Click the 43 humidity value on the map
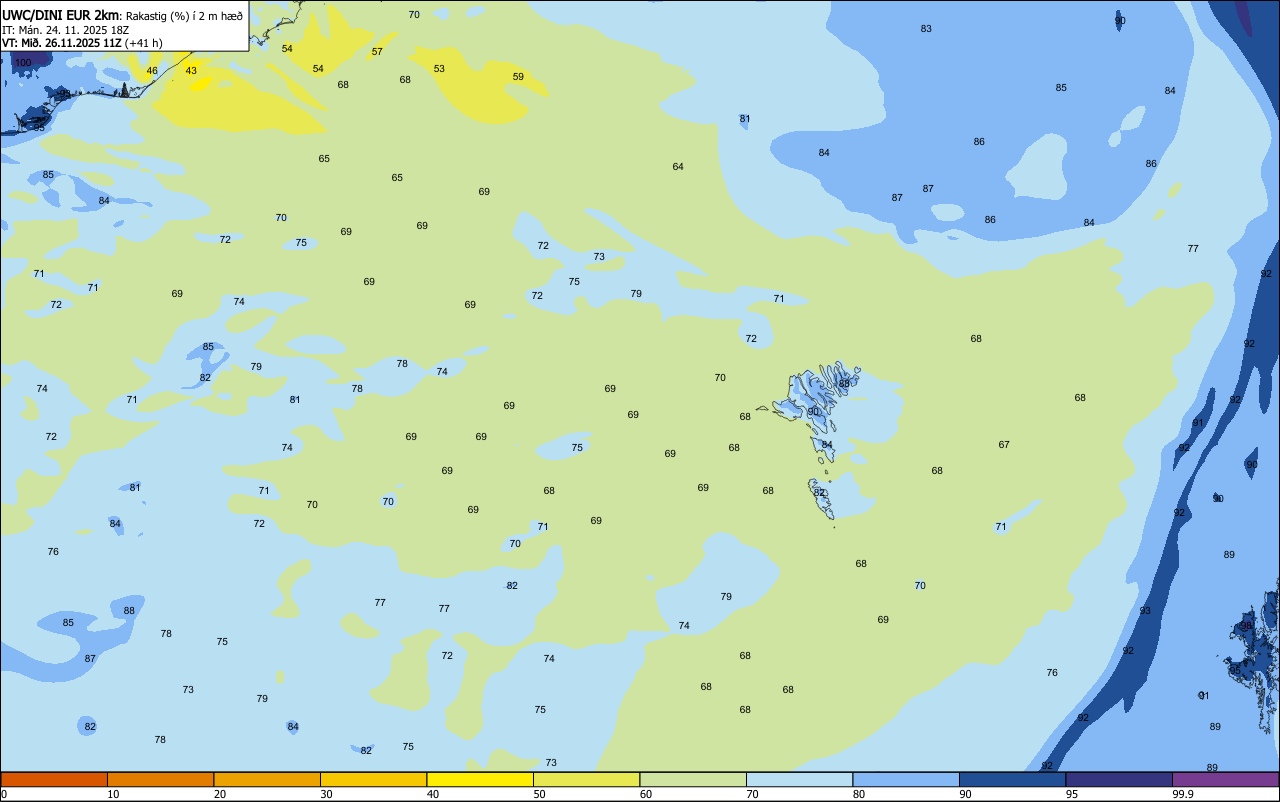This screenshot has height=802, width=1280. 191,70
